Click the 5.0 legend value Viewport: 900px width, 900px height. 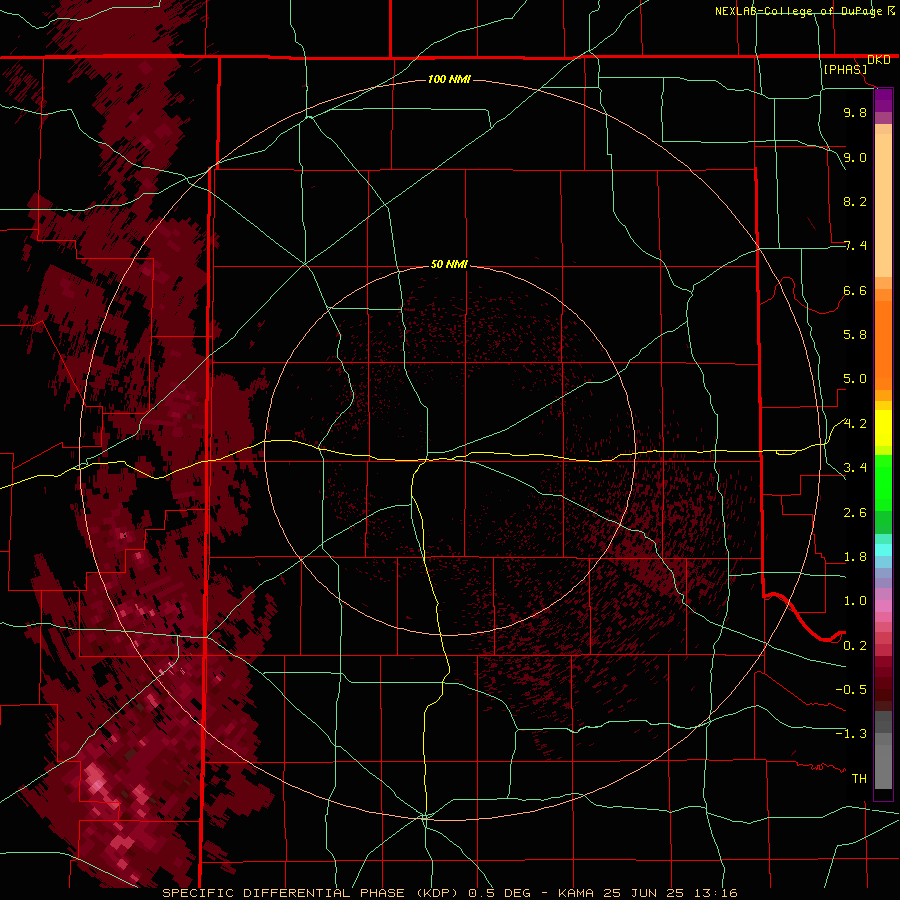point(855,379)
